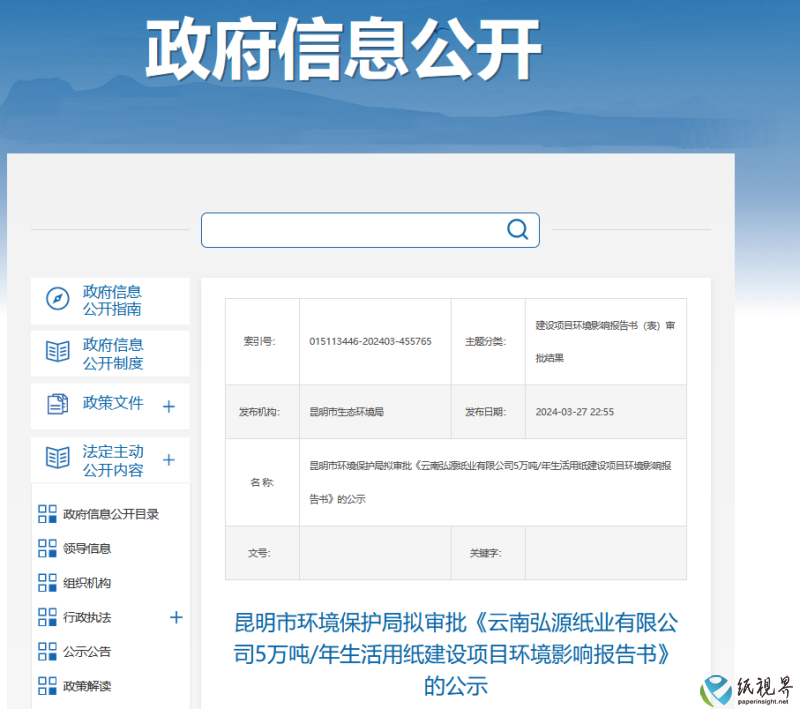Click the document icon beside 政策文件
Screen dimensions: 800x709
[x=58, y=404]
